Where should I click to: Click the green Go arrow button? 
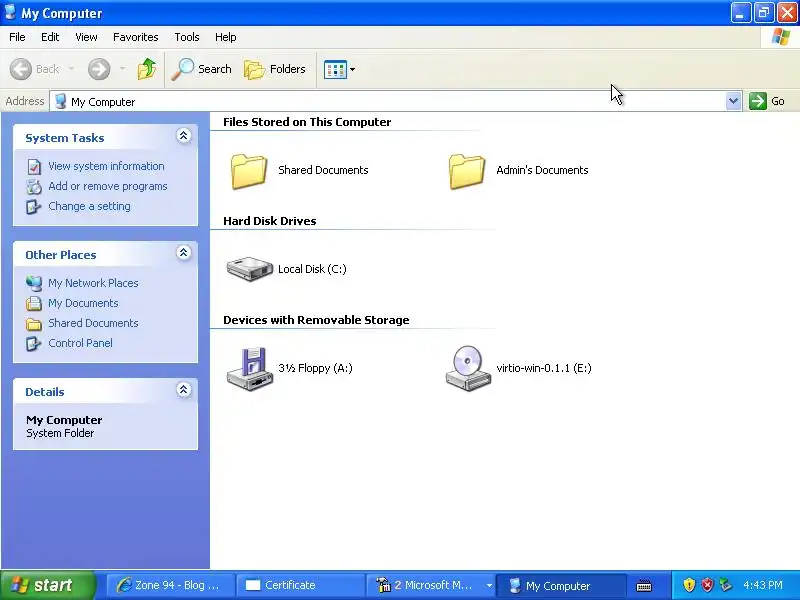coord(758,101)
